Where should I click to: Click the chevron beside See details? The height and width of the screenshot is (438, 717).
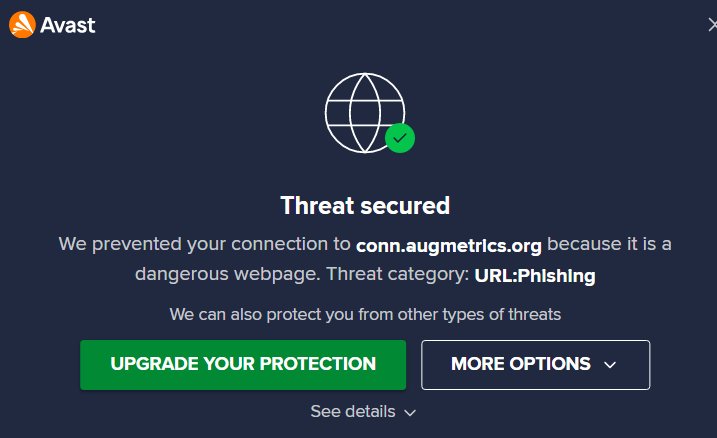tap(410, 413)
